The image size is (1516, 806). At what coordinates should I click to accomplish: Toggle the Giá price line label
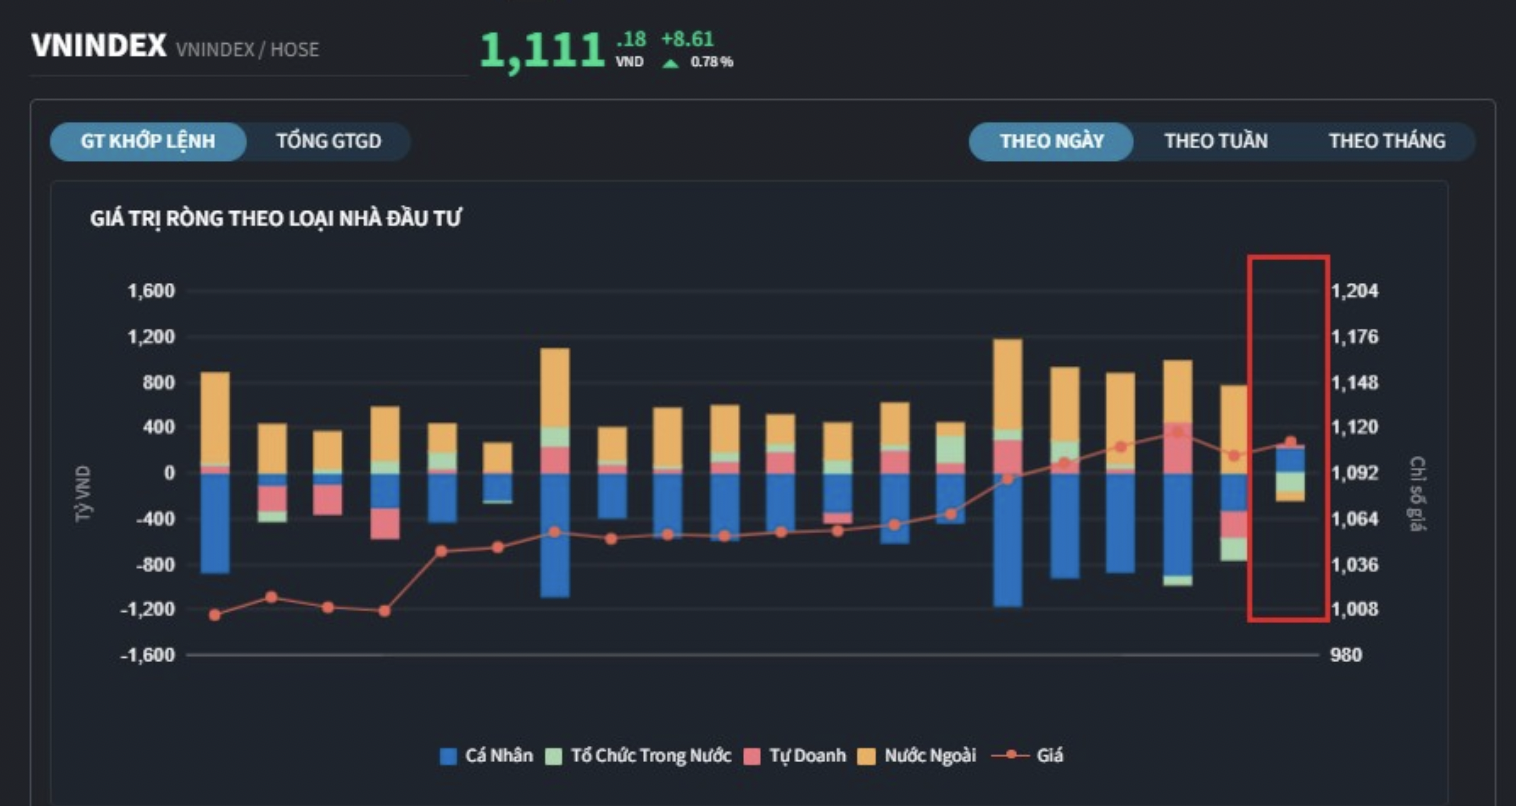click(x=1050, y=756)
